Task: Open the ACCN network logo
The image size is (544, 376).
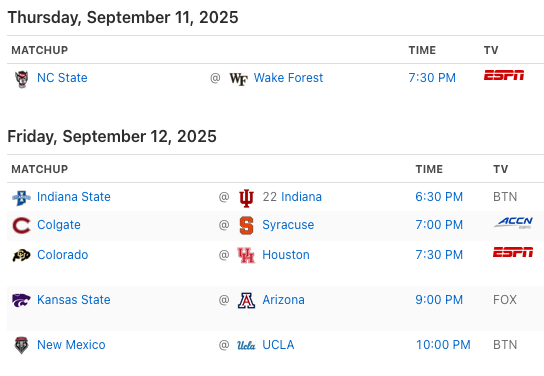Action: pos(513,222)
